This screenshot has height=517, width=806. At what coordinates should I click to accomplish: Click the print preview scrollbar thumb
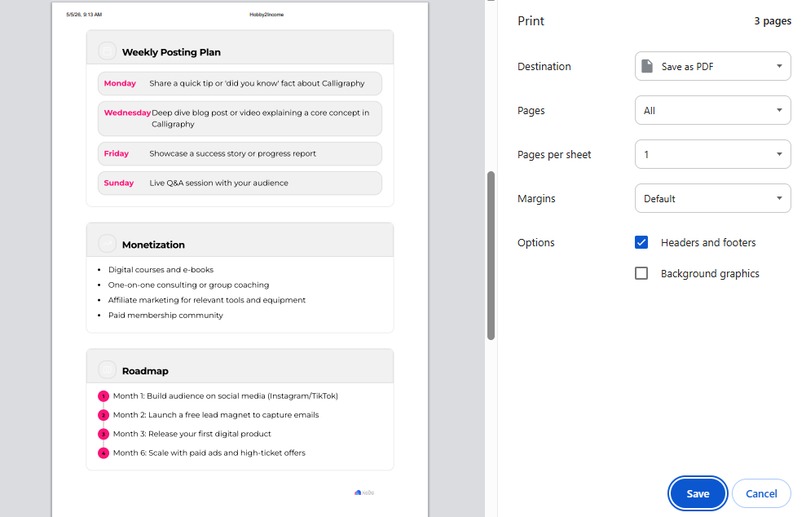491,255
